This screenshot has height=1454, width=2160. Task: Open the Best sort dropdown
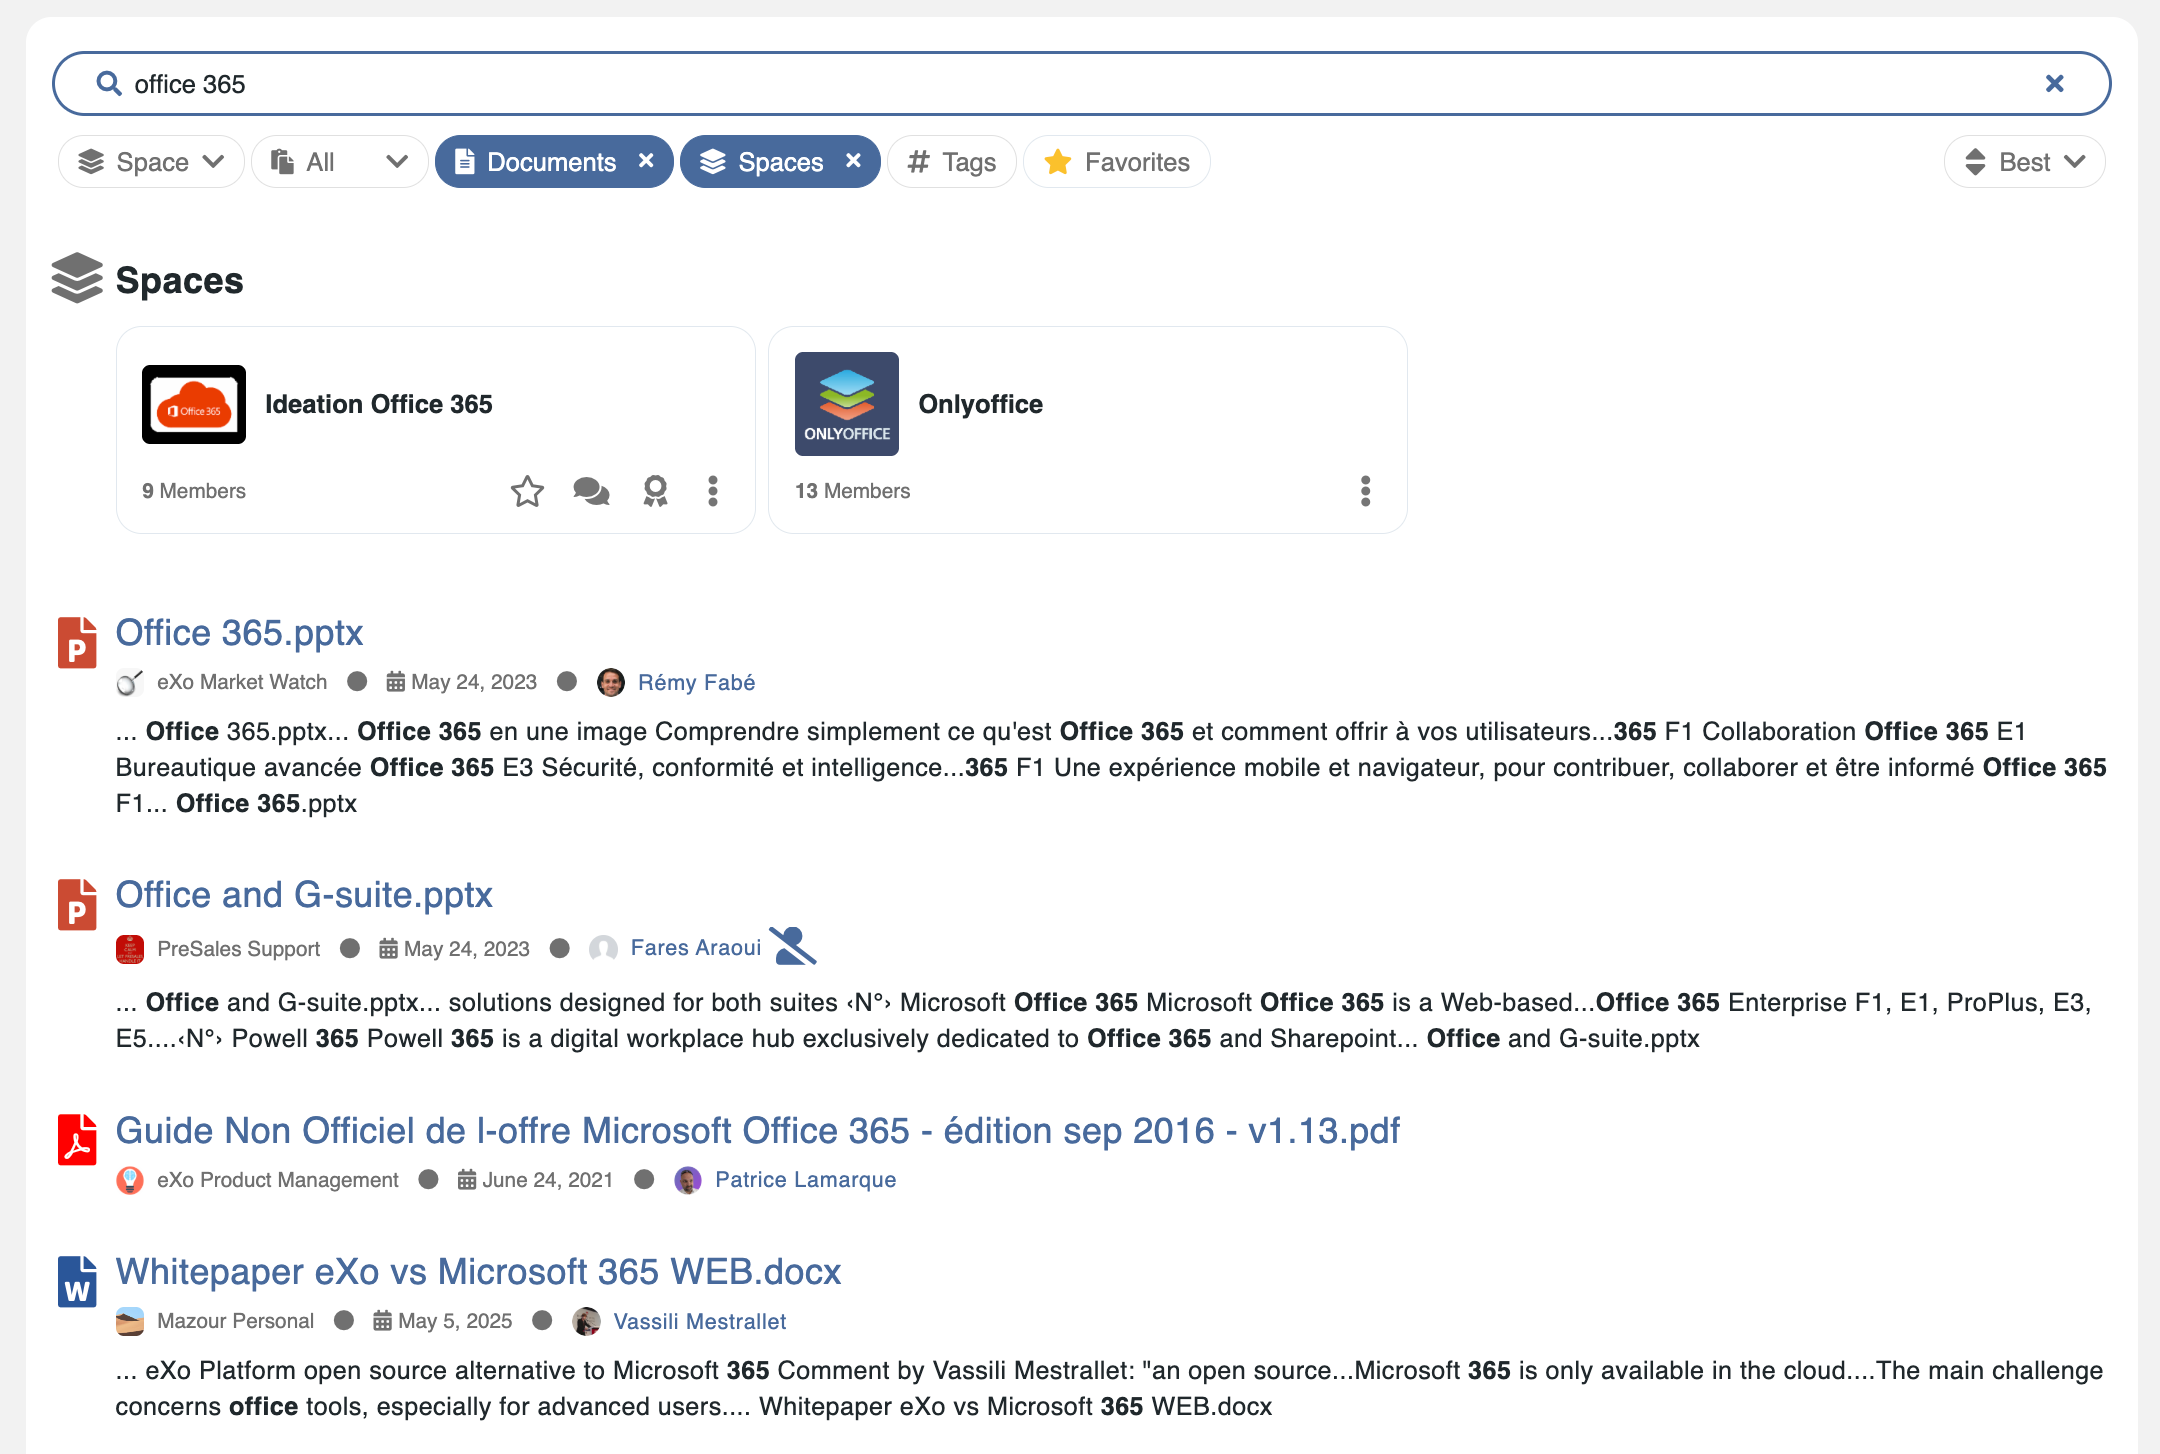pos(2024,162)
